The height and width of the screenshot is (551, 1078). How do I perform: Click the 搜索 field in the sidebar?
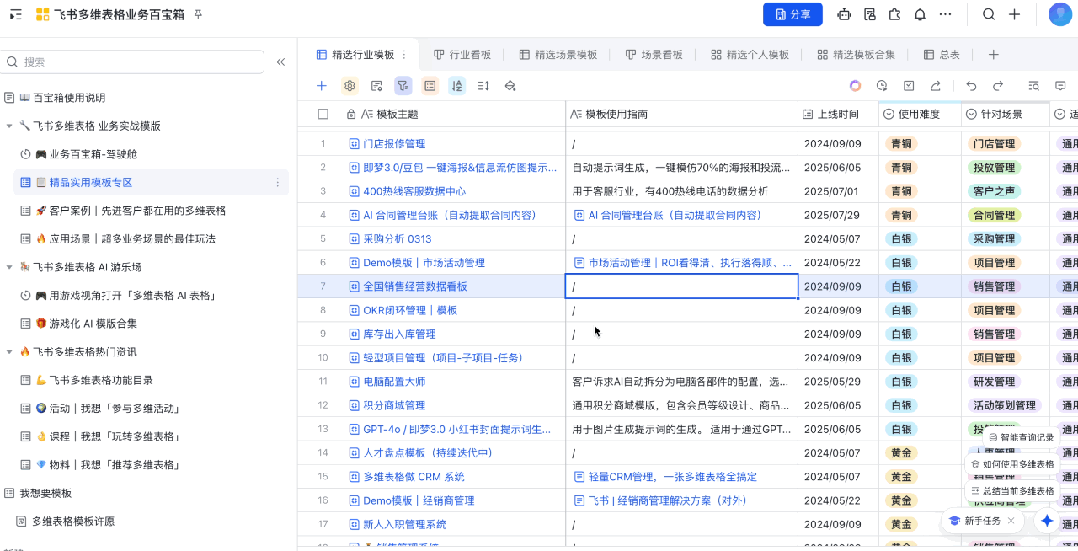tap(140, 62)
